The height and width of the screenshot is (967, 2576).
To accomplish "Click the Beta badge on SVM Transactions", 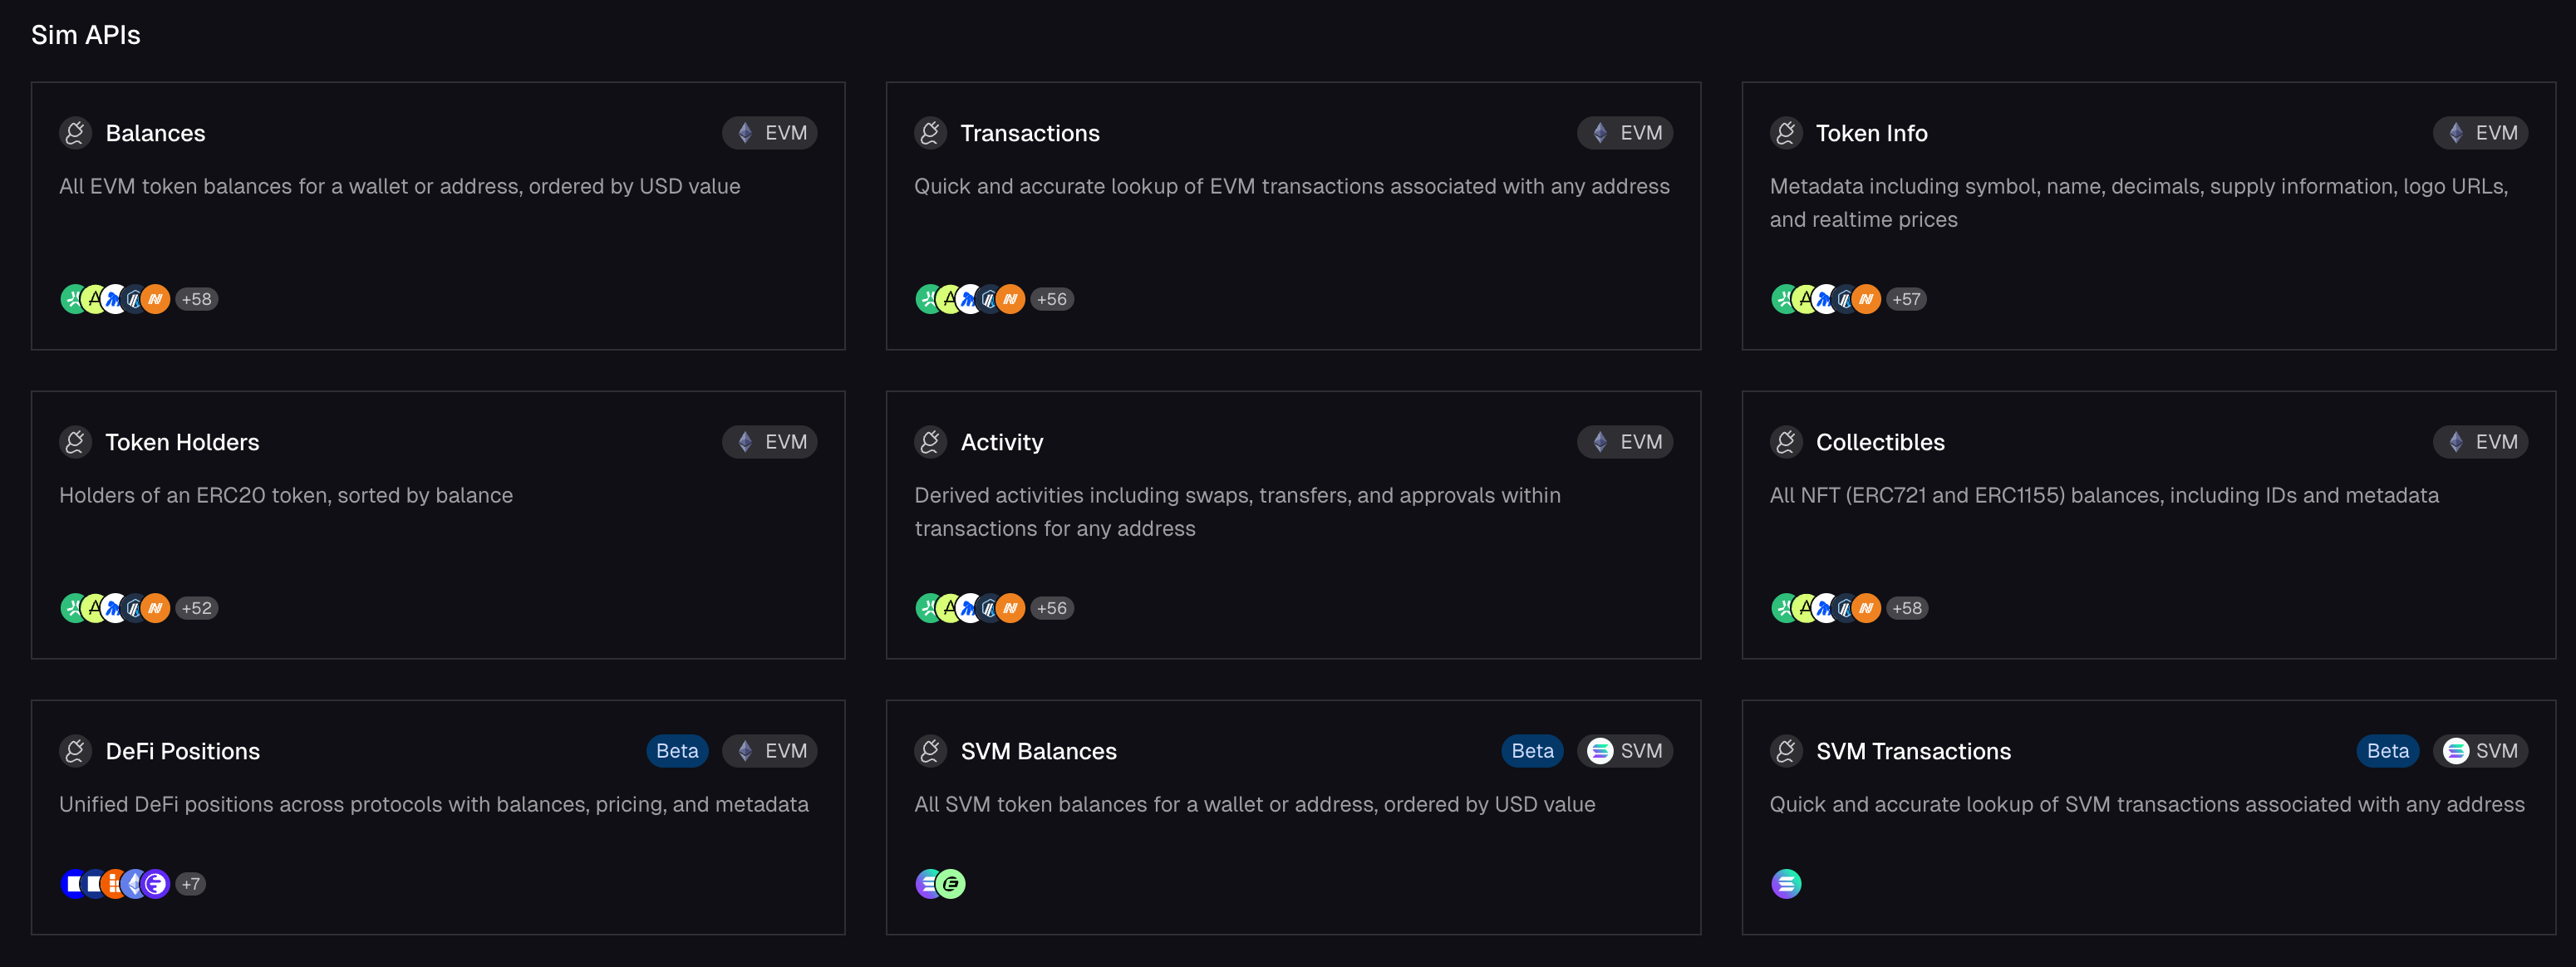I will [2387, 751].
